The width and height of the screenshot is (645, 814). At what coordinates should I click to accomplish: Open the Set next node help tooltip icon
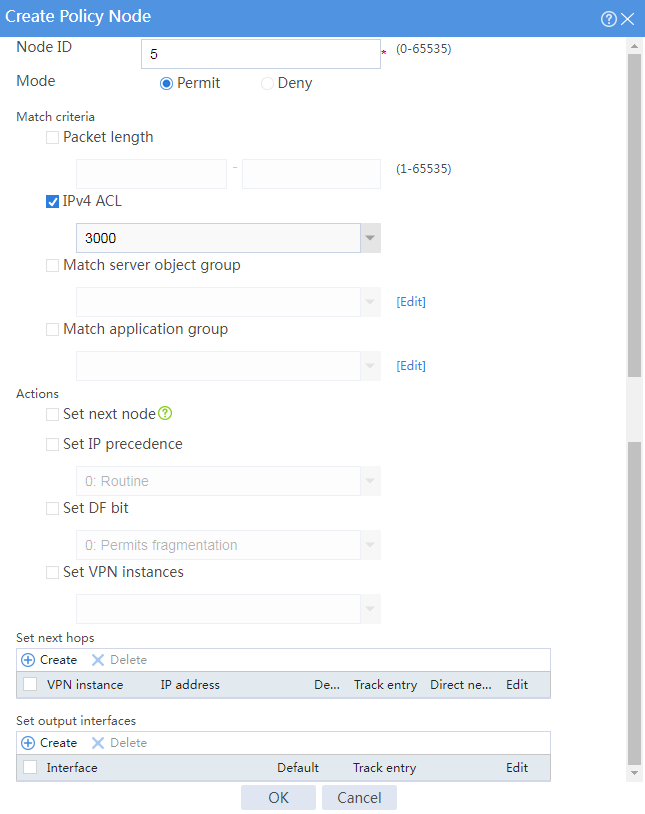[165, 413]
